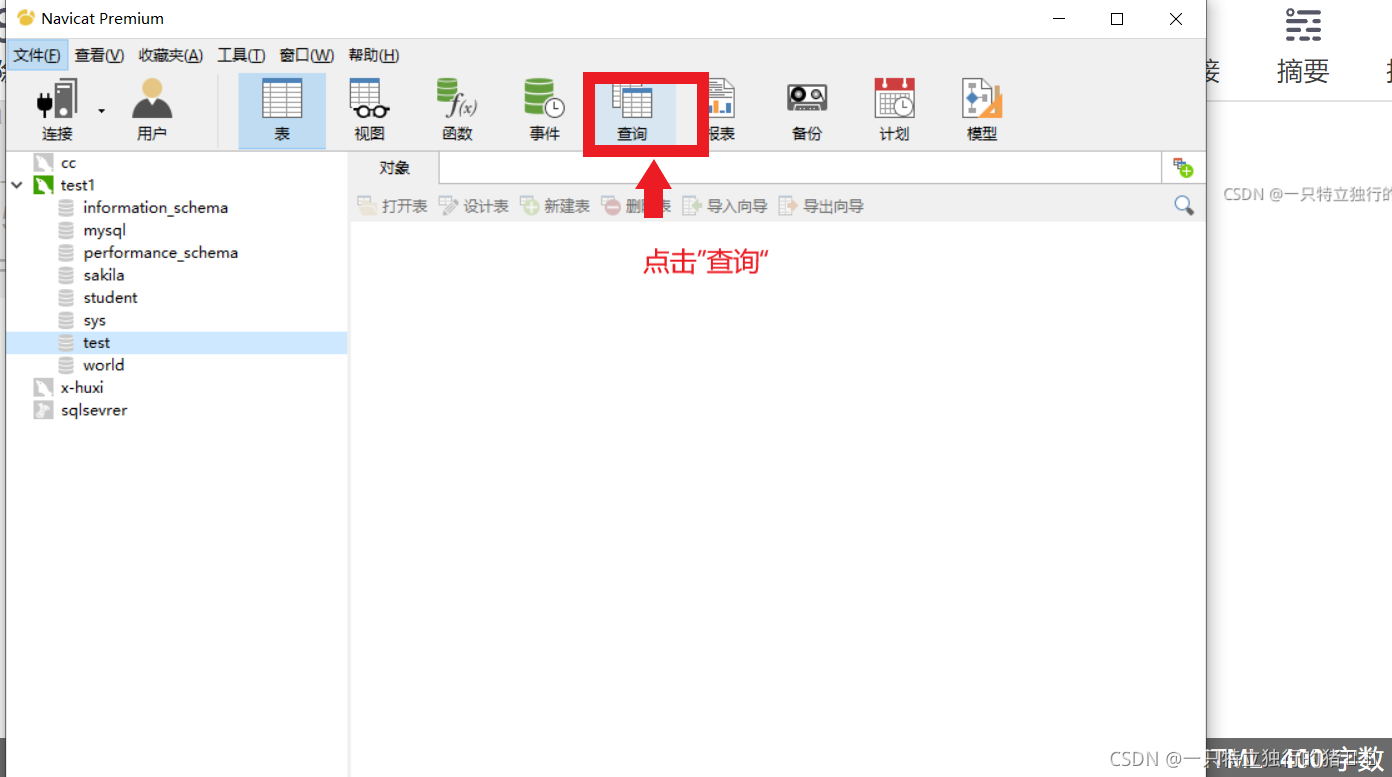
Task: Collapse the test1 connection node
Action: tap(17, 185)
